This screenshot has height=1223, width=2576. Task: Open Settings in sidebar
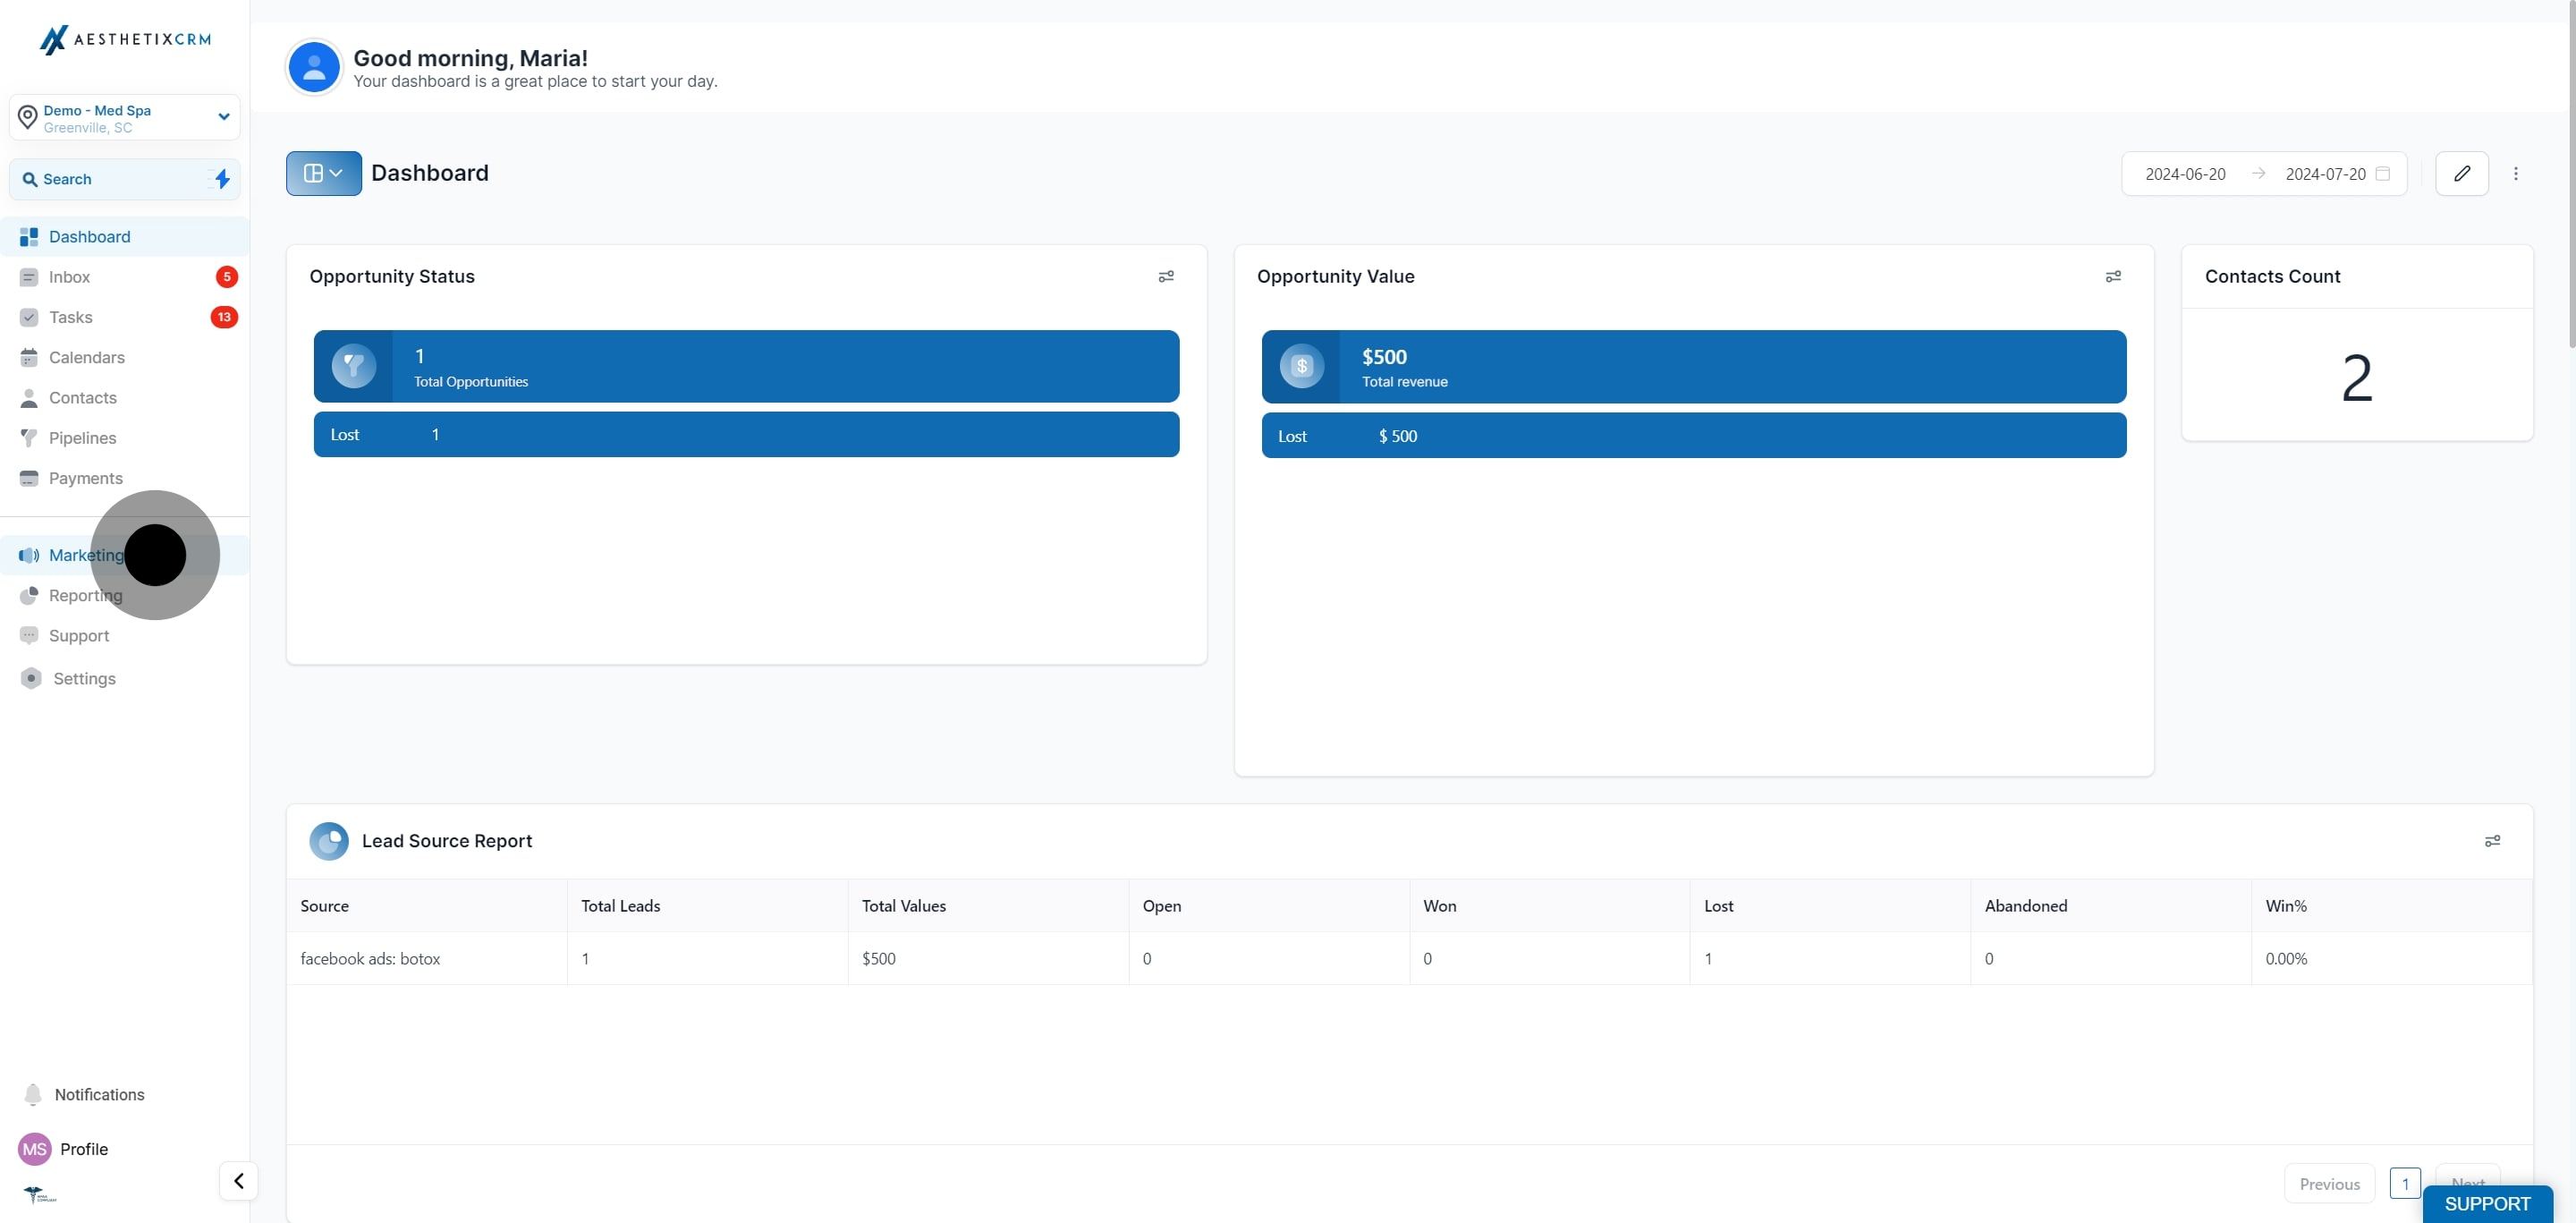coord(125,678)
